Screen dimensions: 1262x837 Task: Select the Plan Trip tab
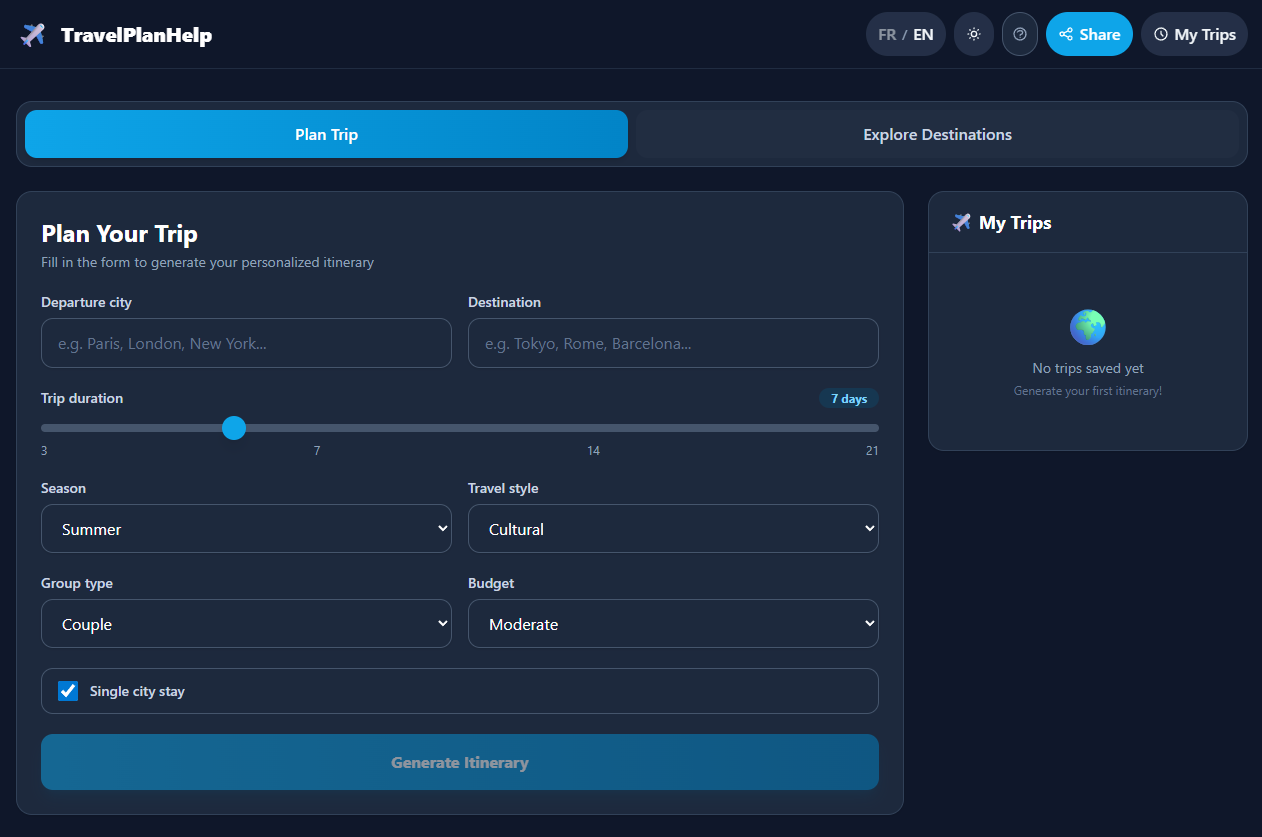pos(326,134)
